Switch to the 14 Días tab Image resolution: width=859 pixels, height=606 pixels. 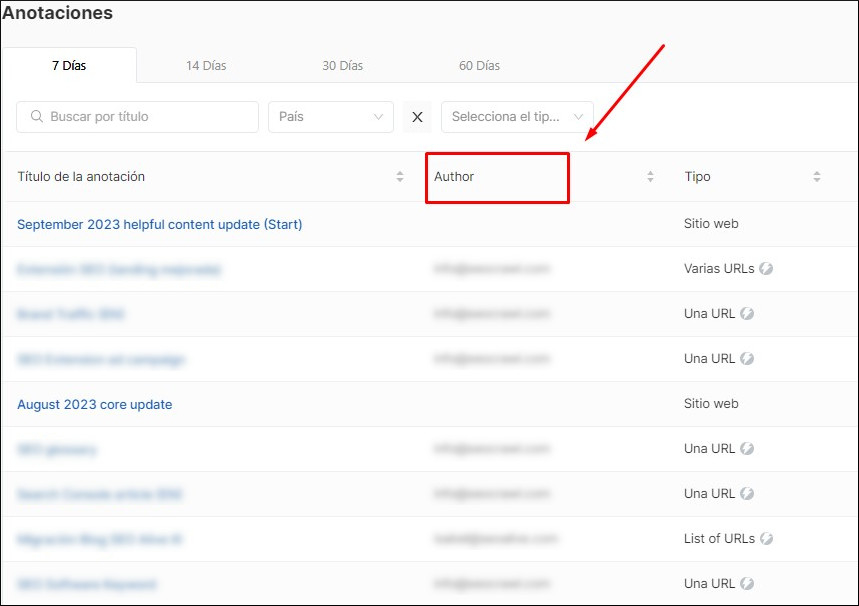point(205,65)
